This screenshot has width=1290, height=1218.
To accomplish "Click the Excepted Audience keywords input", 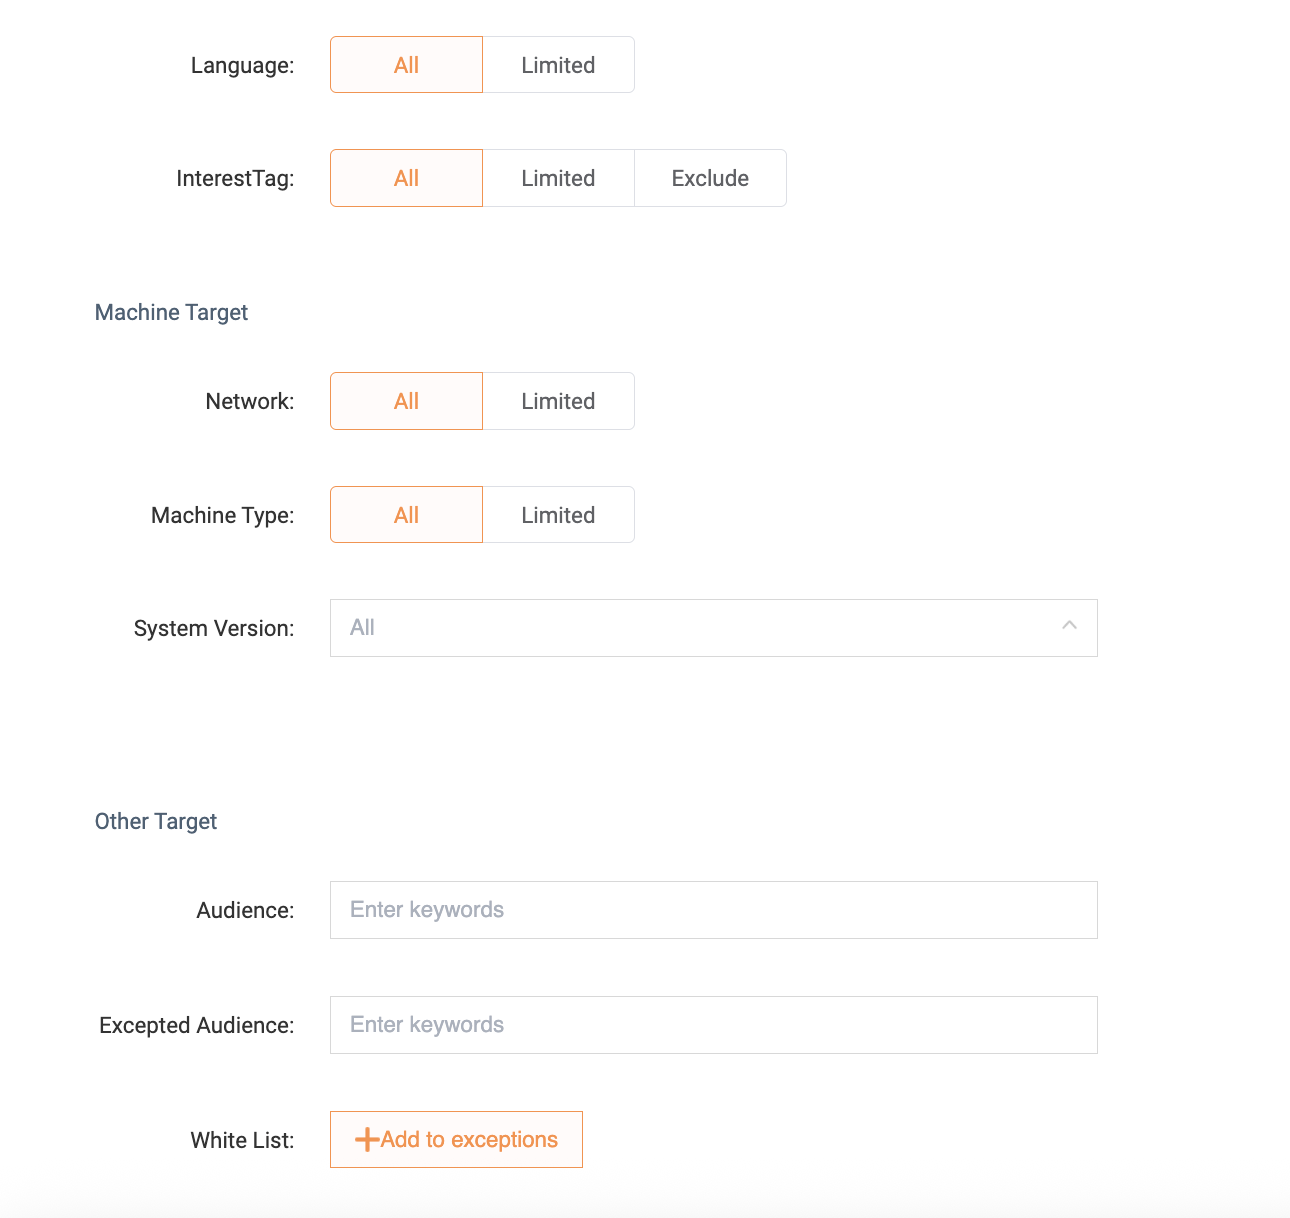I will [x=713, y=1025].
